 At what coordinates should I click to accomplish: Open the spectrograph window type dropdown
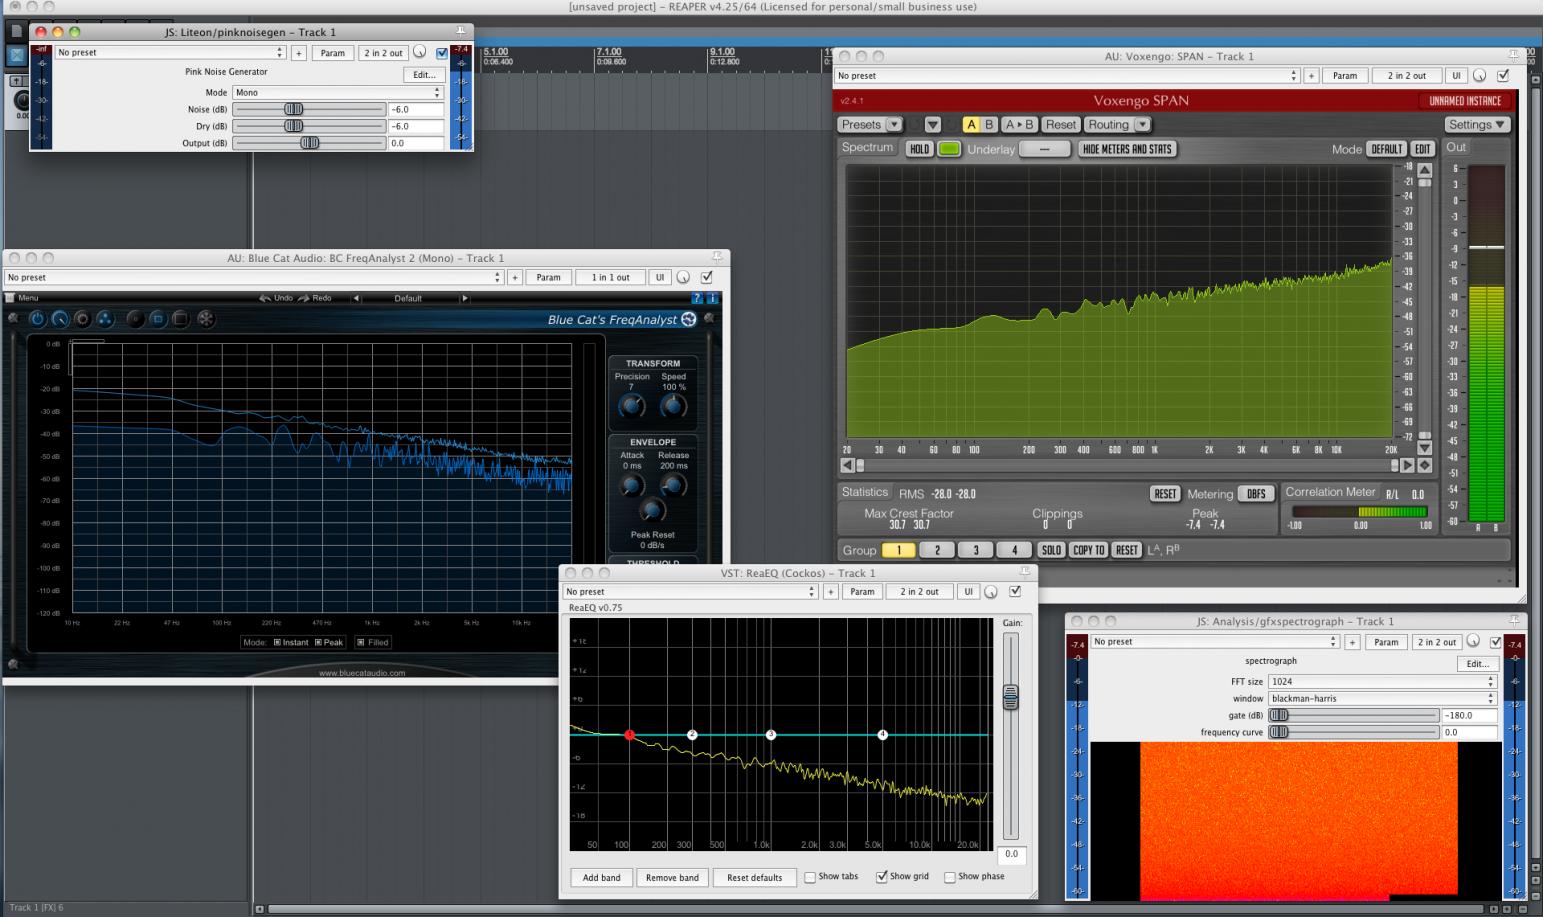pyautogui.click(x=1383, y=698)
